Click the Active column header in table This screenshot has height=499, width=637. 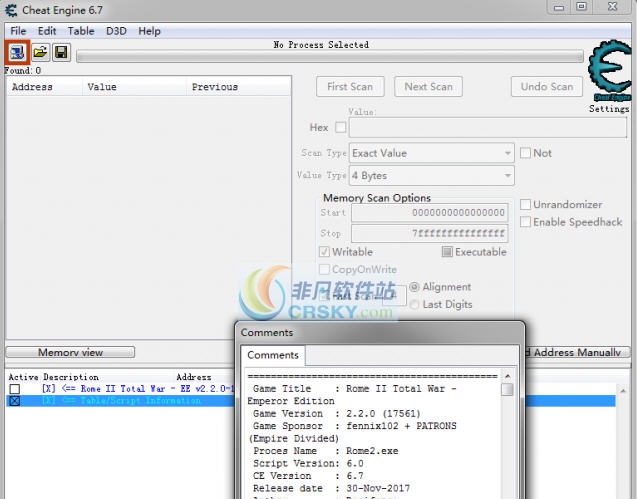click(23, 377)
